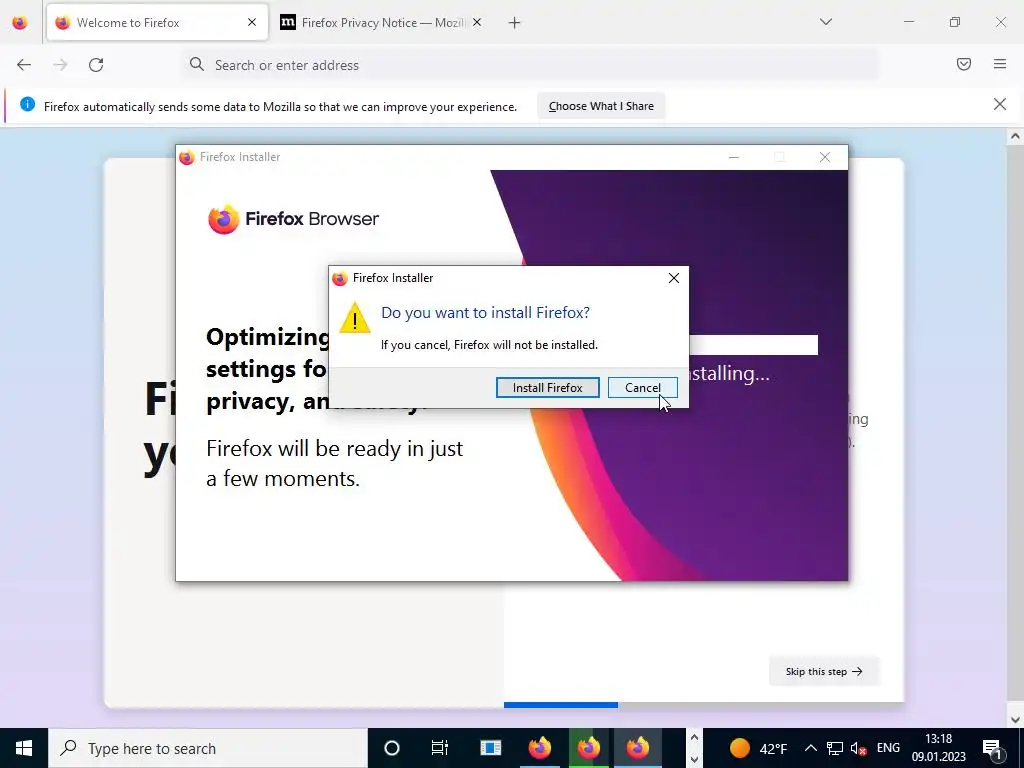Click the Firefox icon in the installer title bar
Screen dimensions: 1024x768
pyautogui.click(x=187, y=157)
